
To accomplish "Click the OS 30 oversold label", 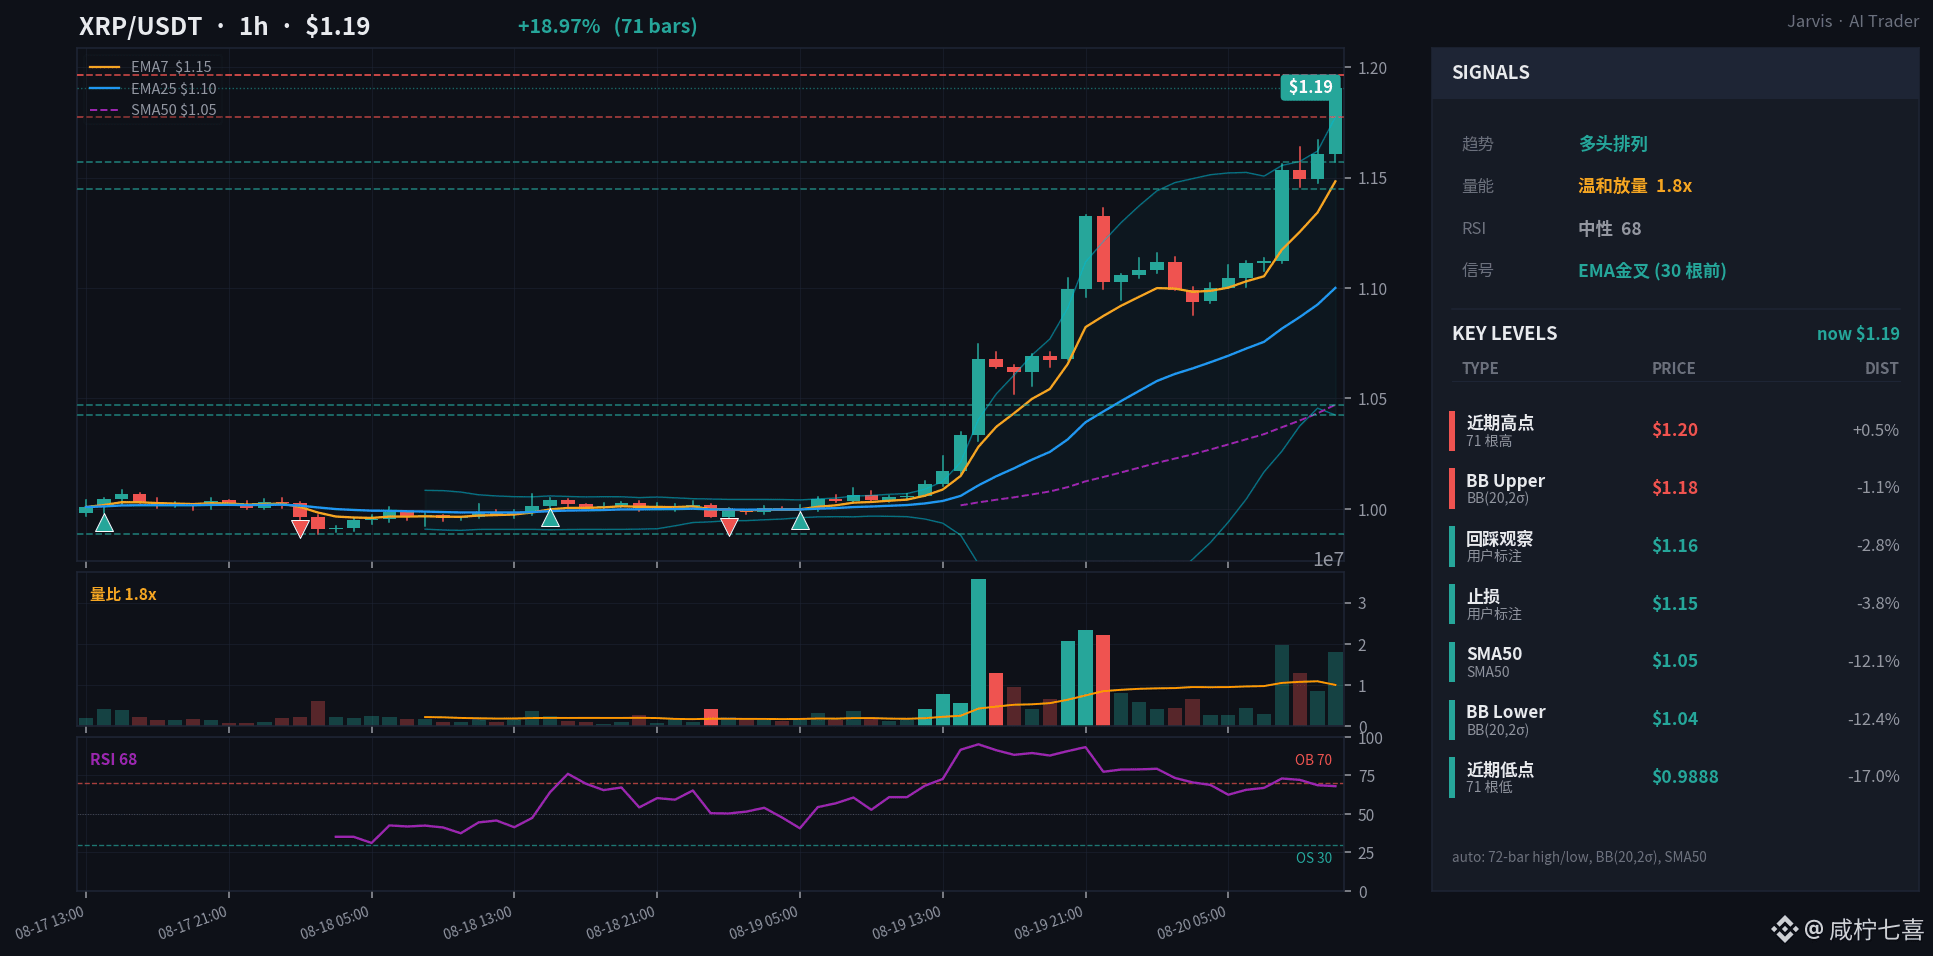I will pos(1314,858).
